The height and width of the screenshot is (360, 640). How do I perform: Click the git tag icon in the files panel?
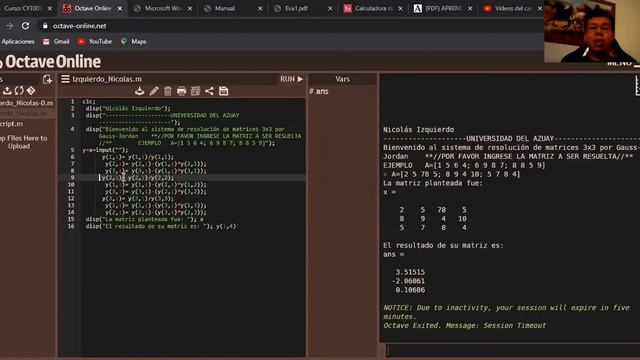coord(31,91)
